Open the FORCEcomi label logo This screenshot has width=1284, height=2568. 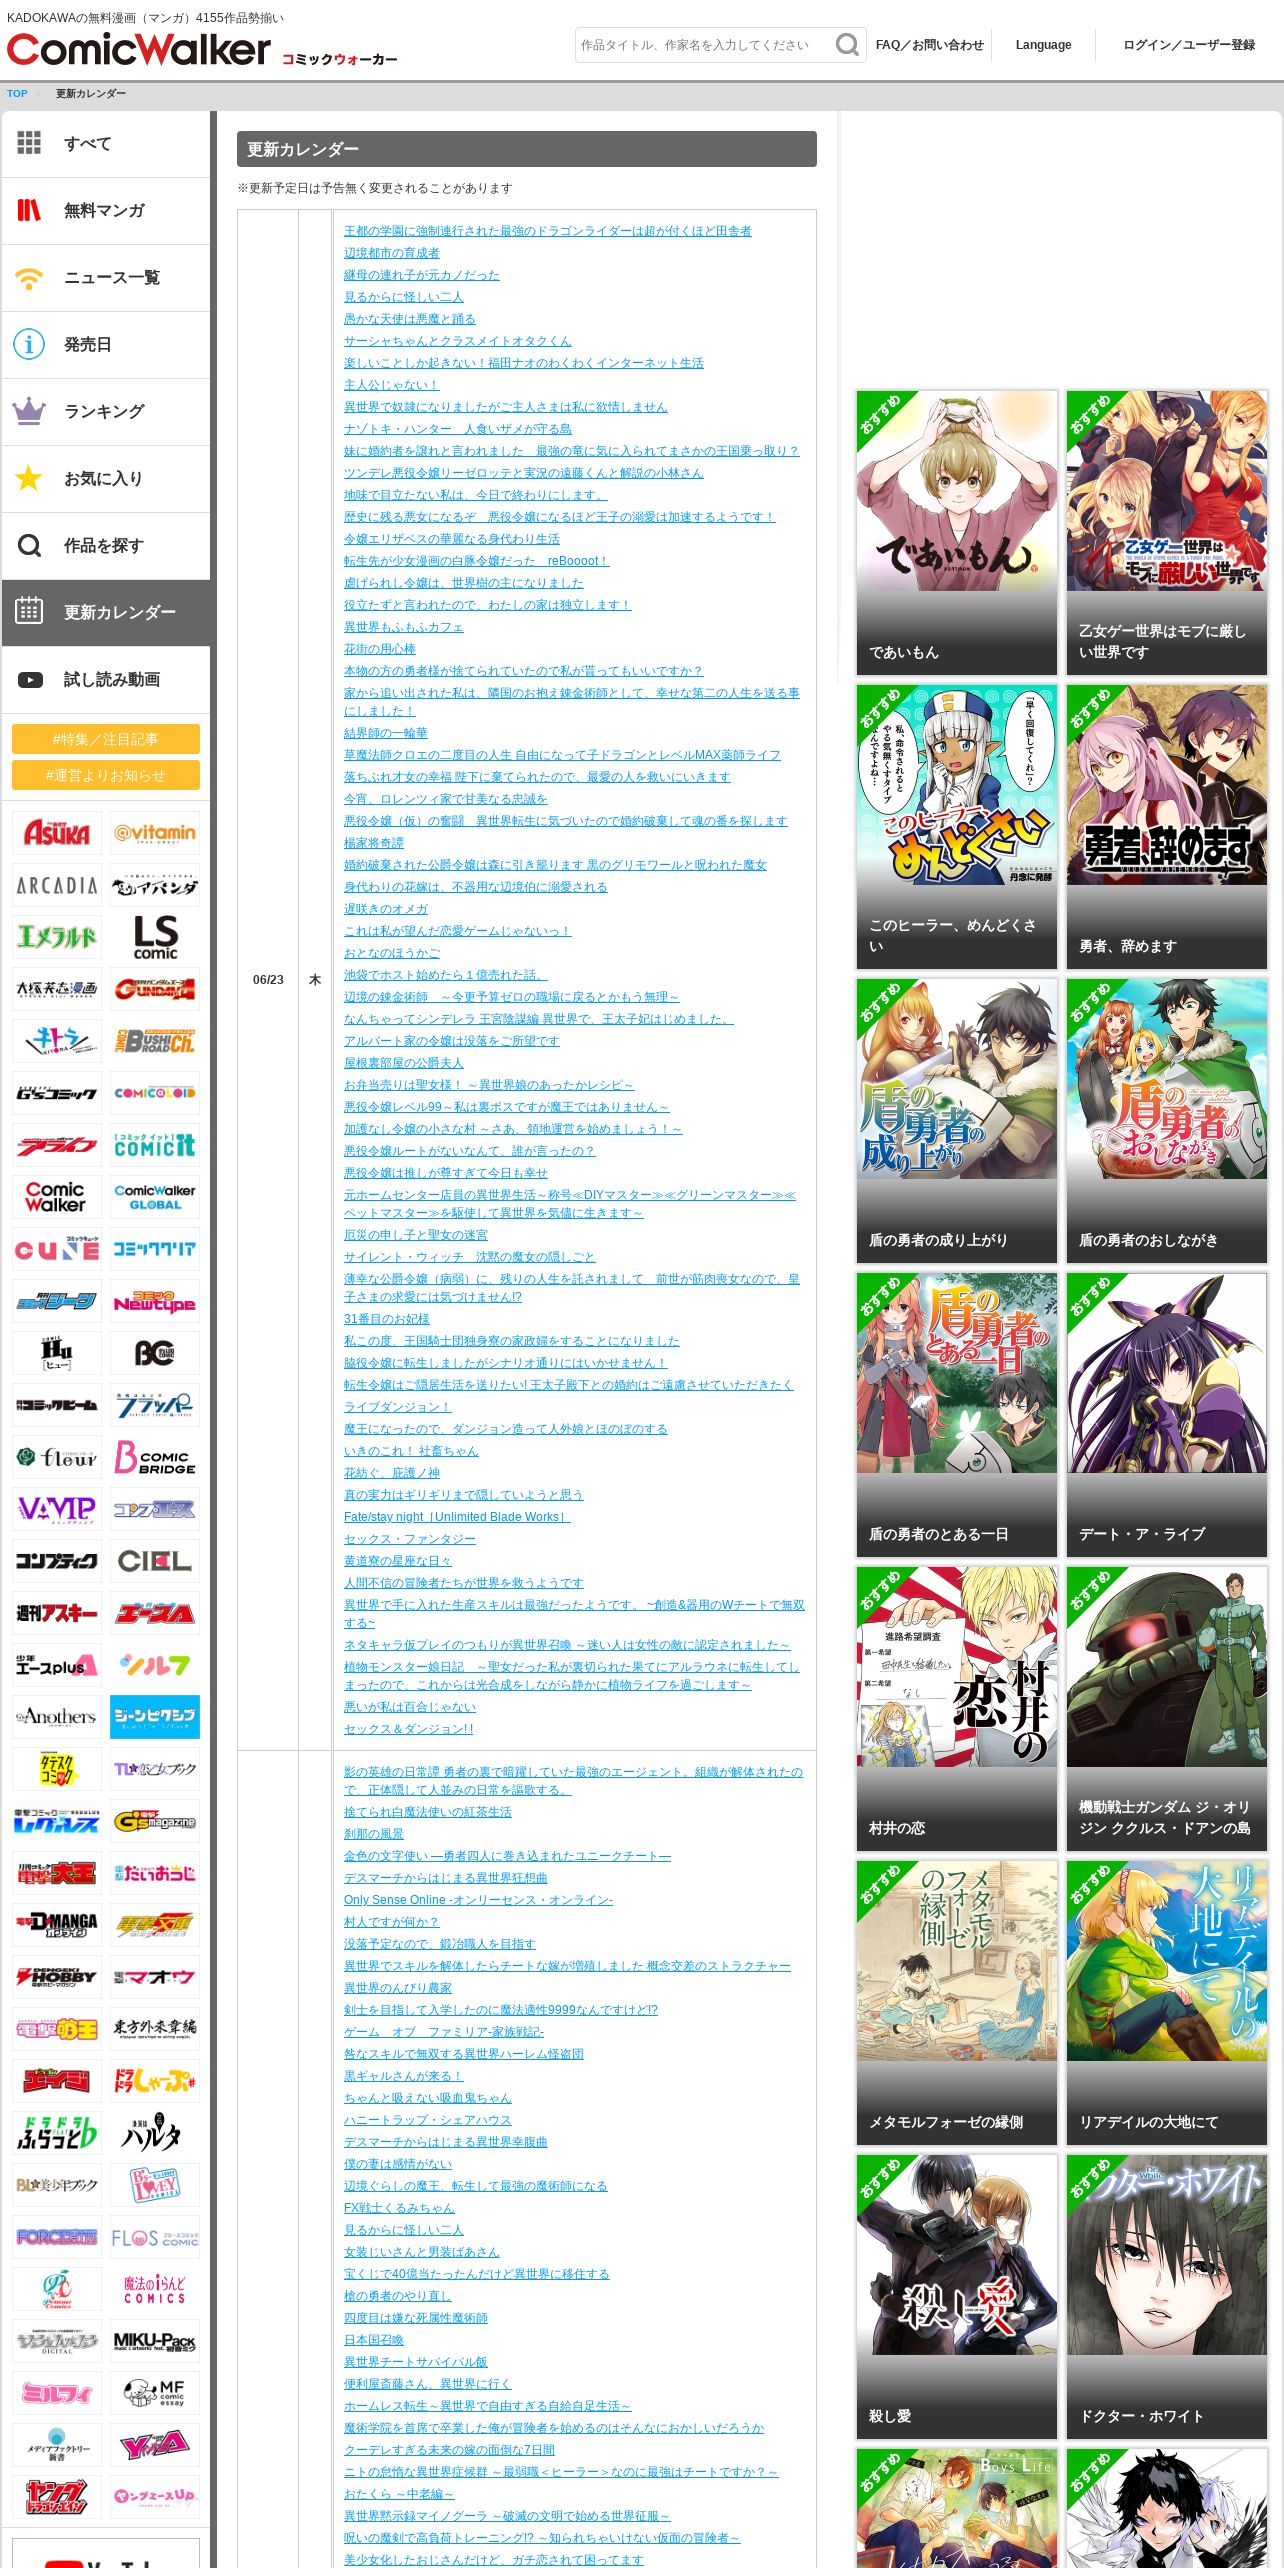pos(57,2237)
